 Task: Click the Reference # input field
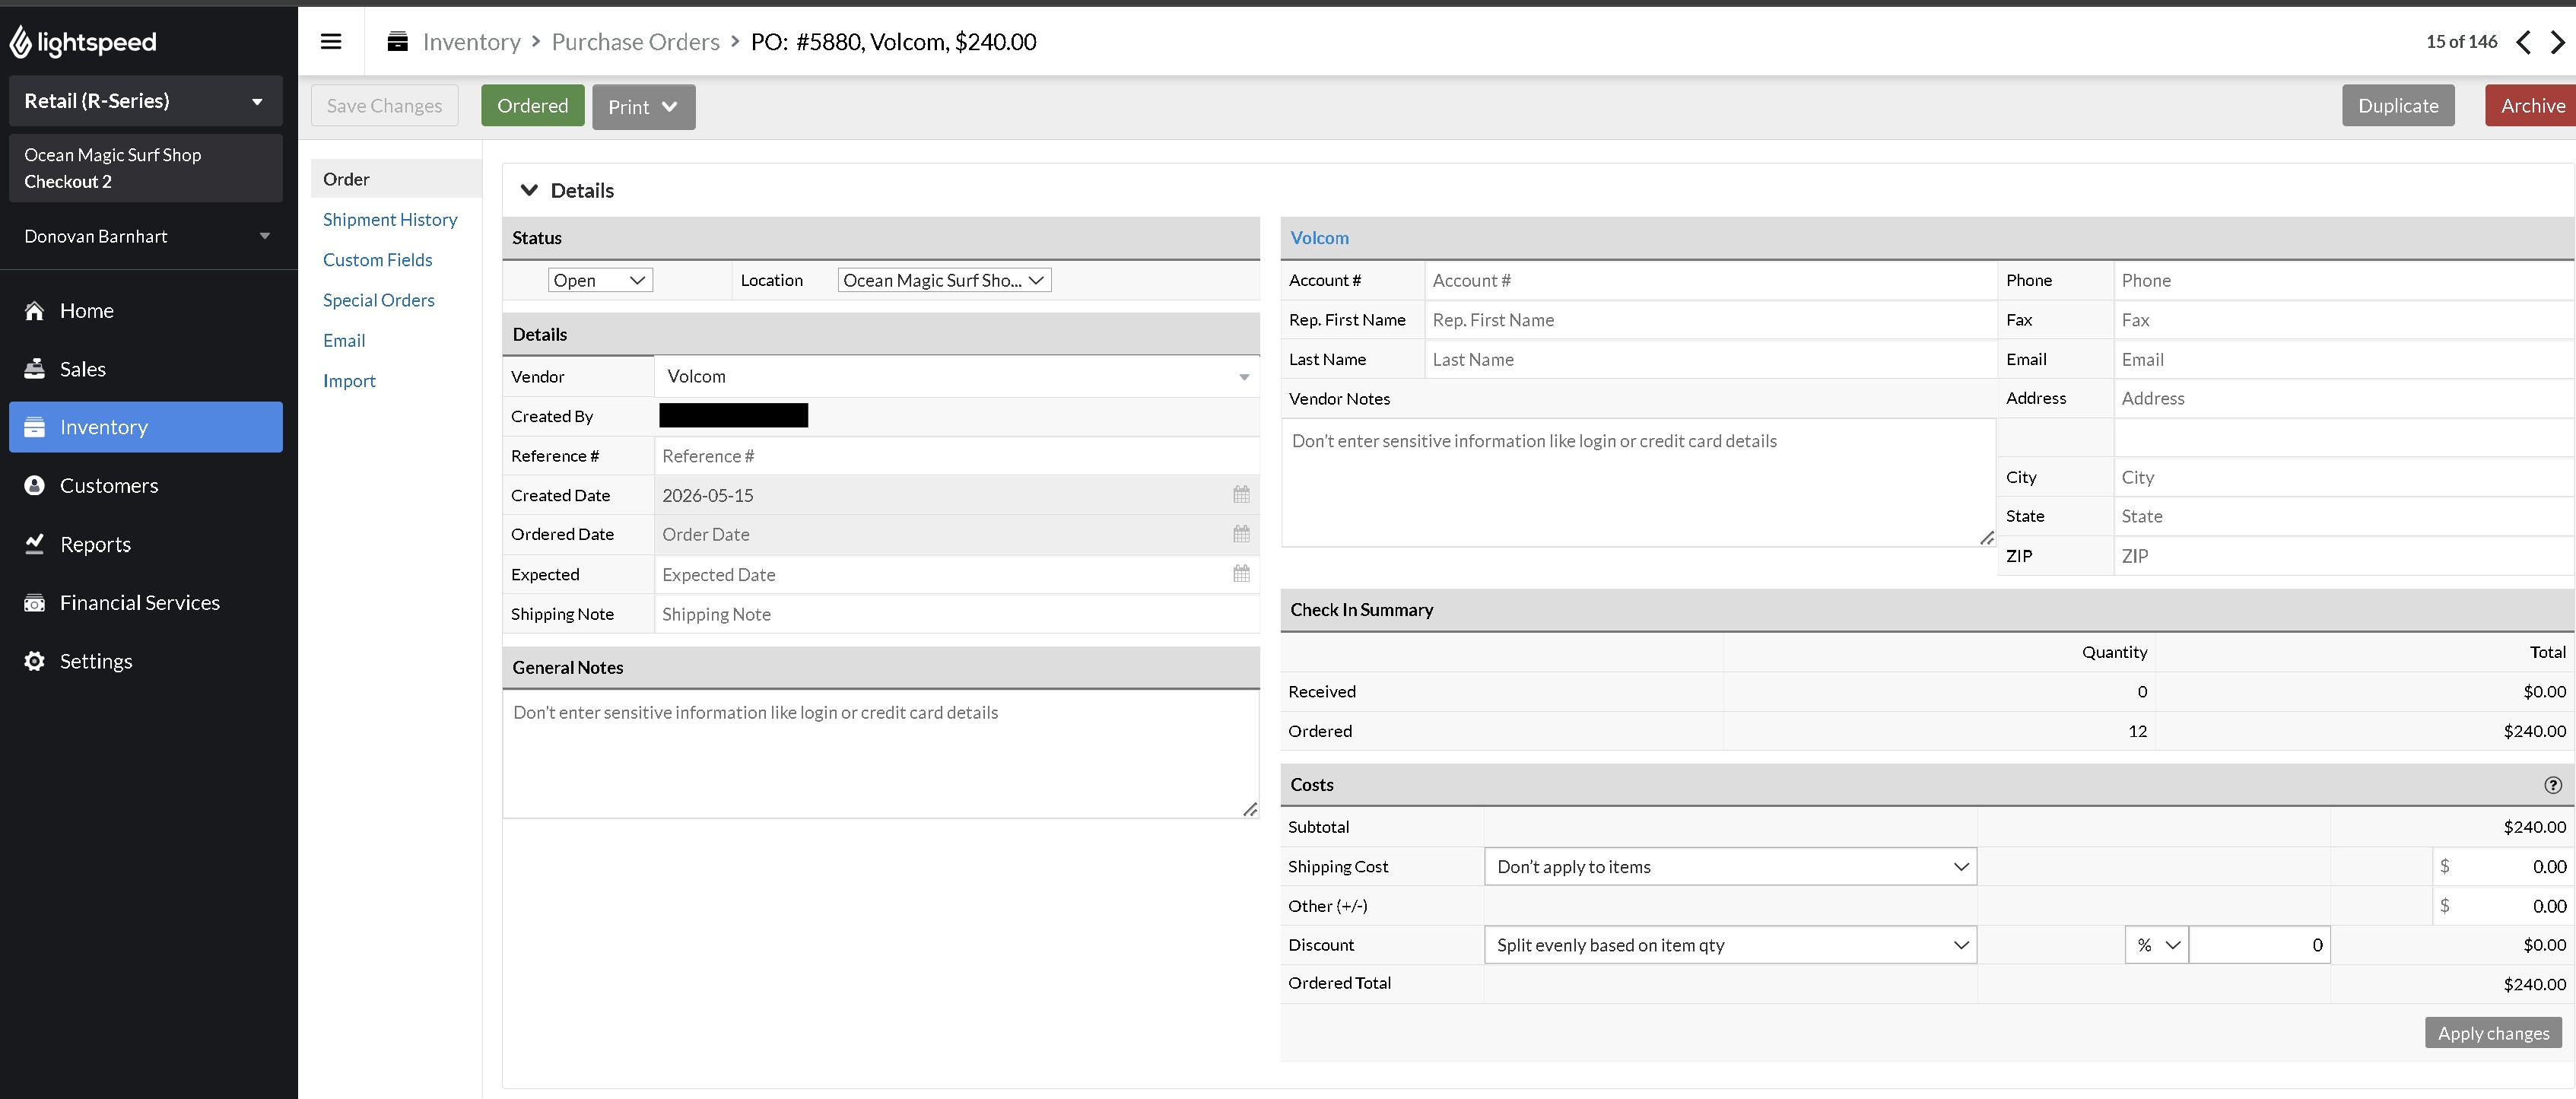pyautogui.click(x=957, y=456)
